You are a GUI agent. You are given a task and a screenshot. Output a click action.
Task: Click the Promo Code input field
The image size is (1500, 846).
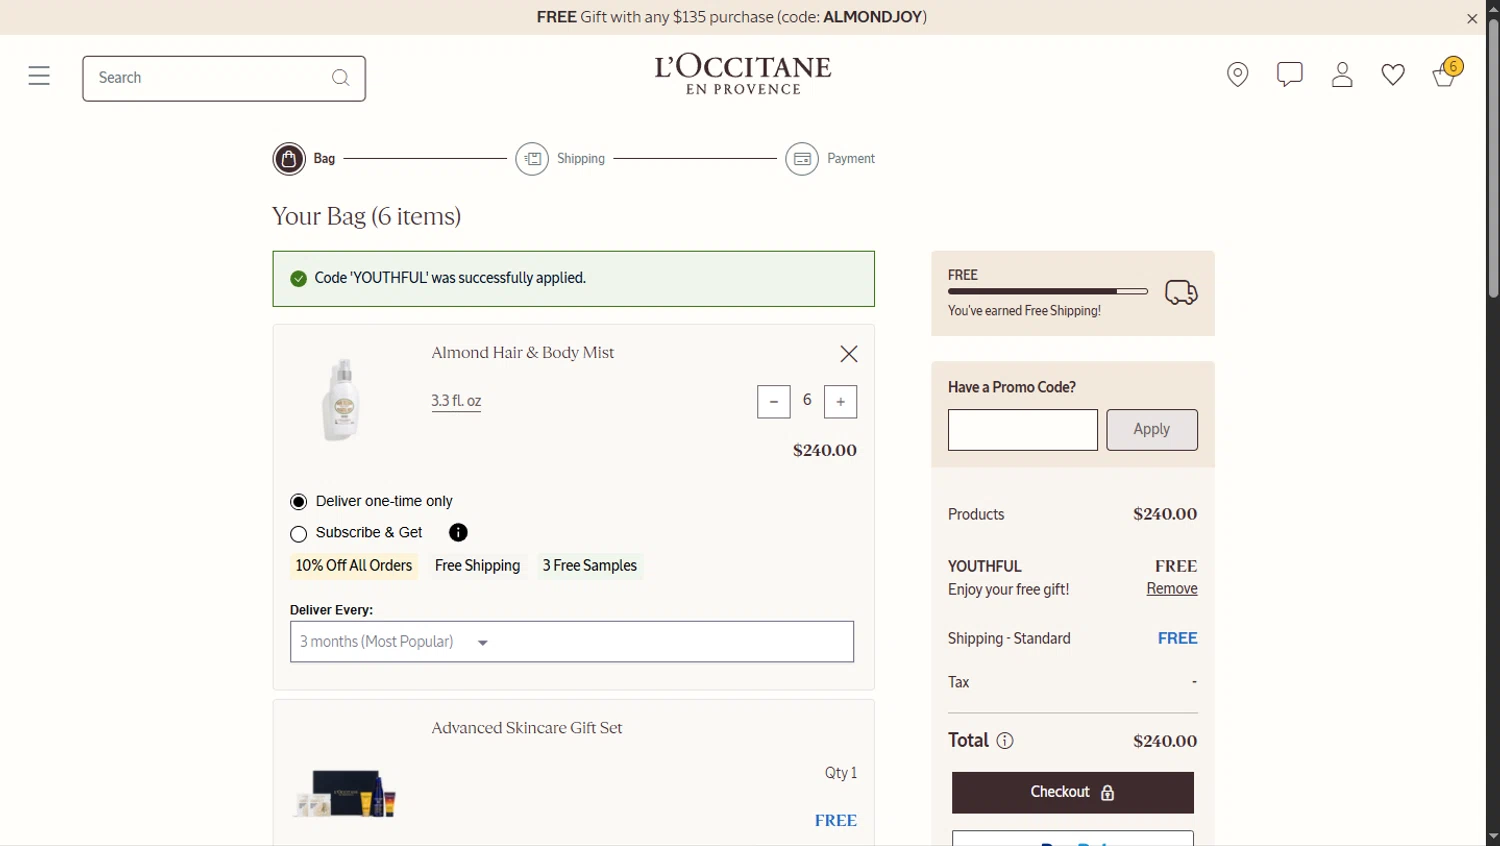[x=1023, y=430]
